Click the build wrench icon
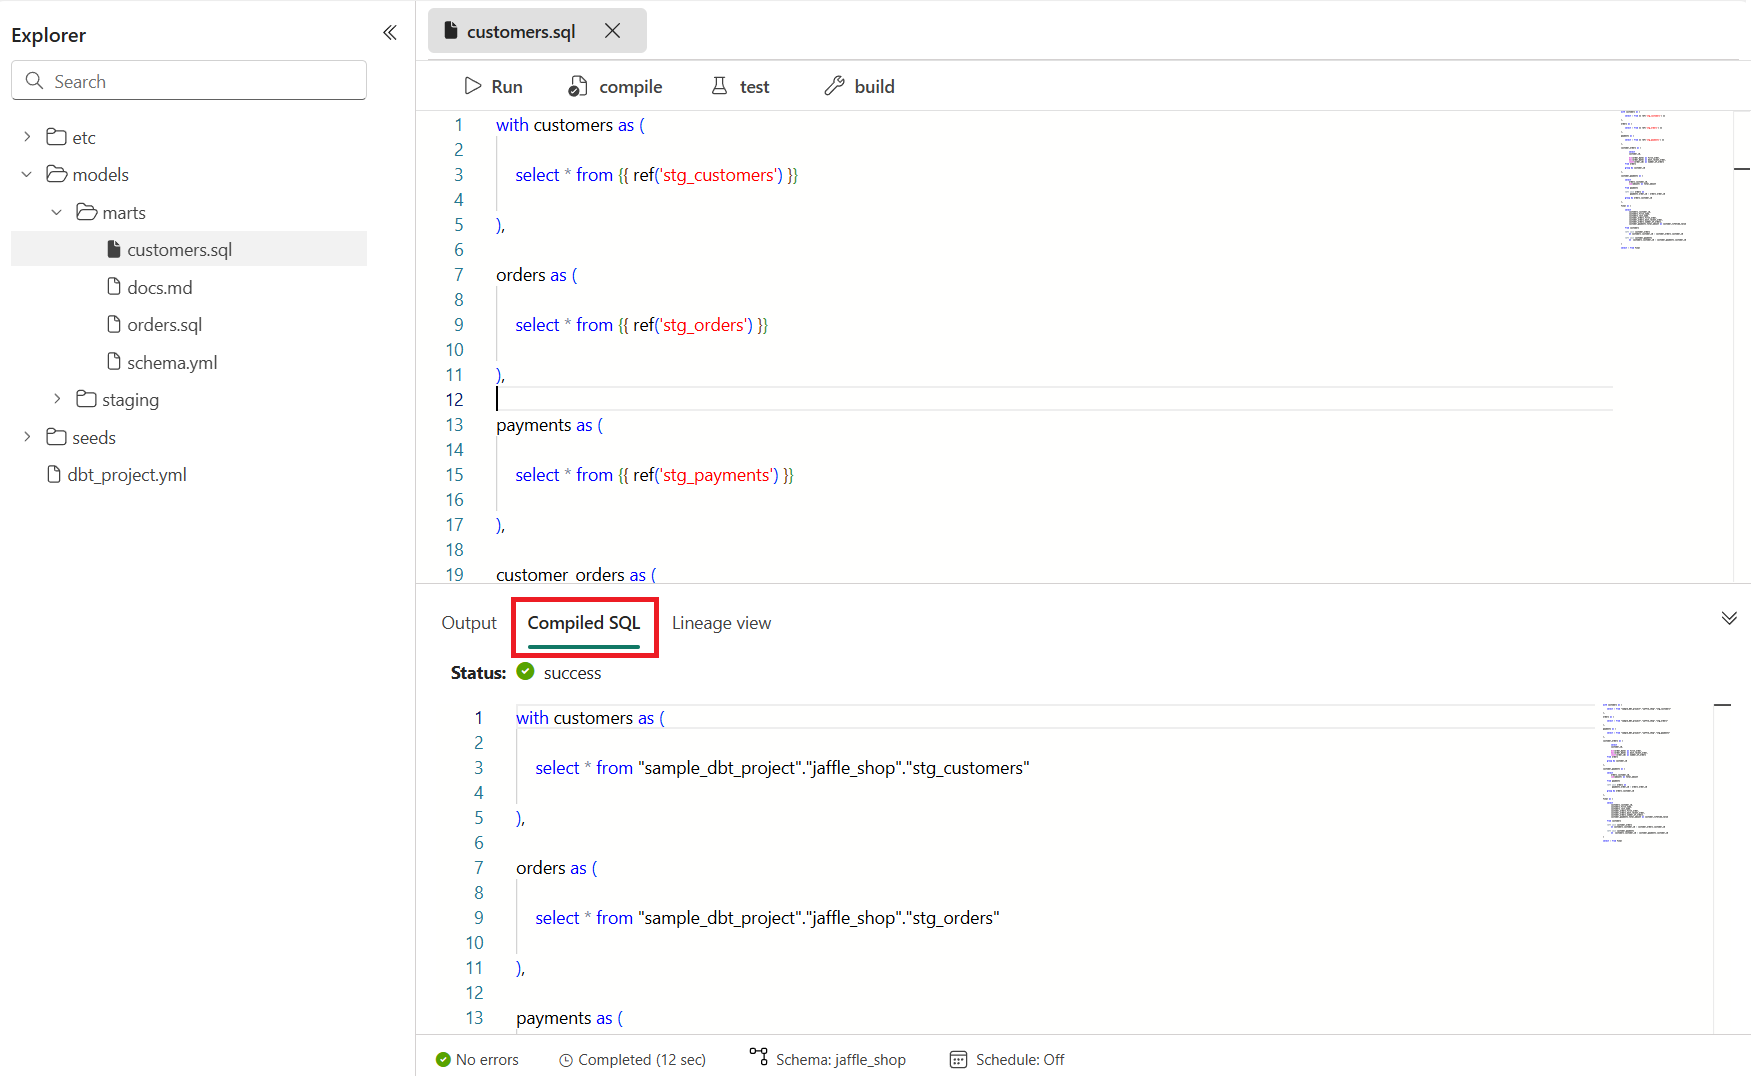The height and width of the screenshot is (1076, 1752). point(835,86)
